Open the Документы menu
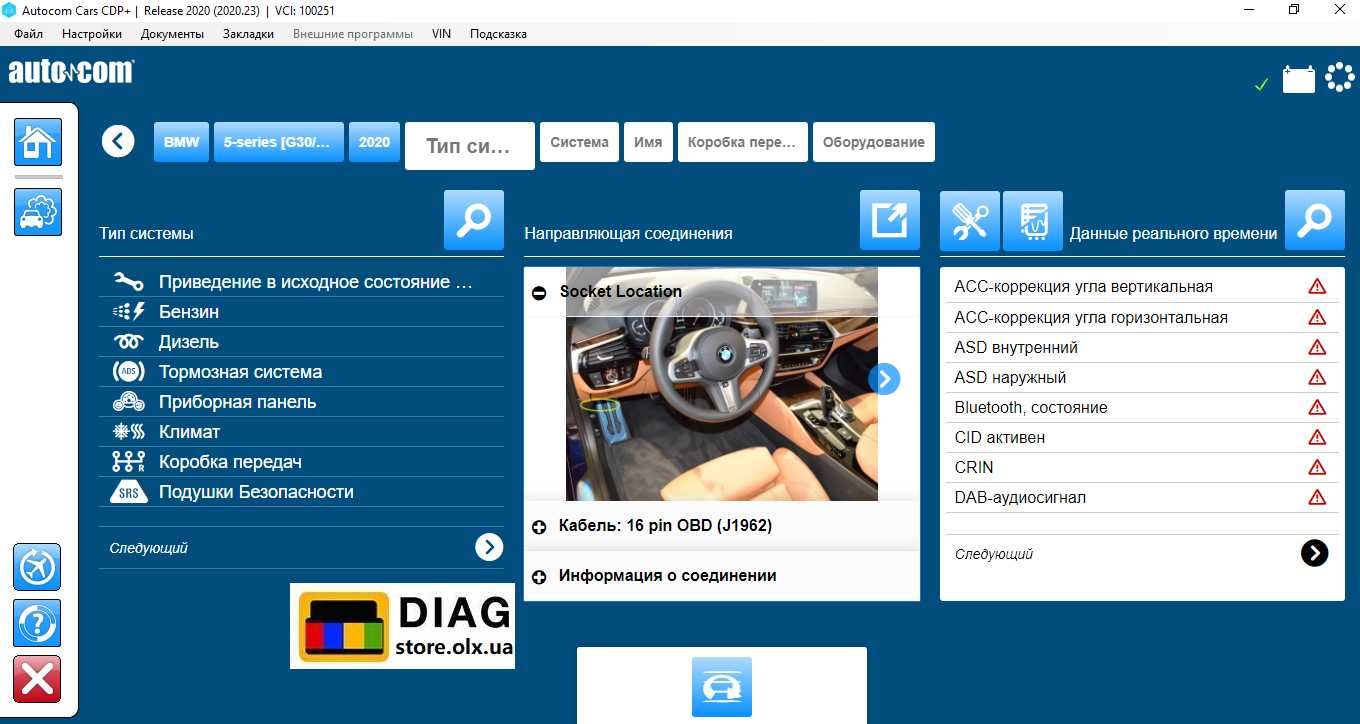This screenshot has height=724, width=1360. [x=172, y=34]
